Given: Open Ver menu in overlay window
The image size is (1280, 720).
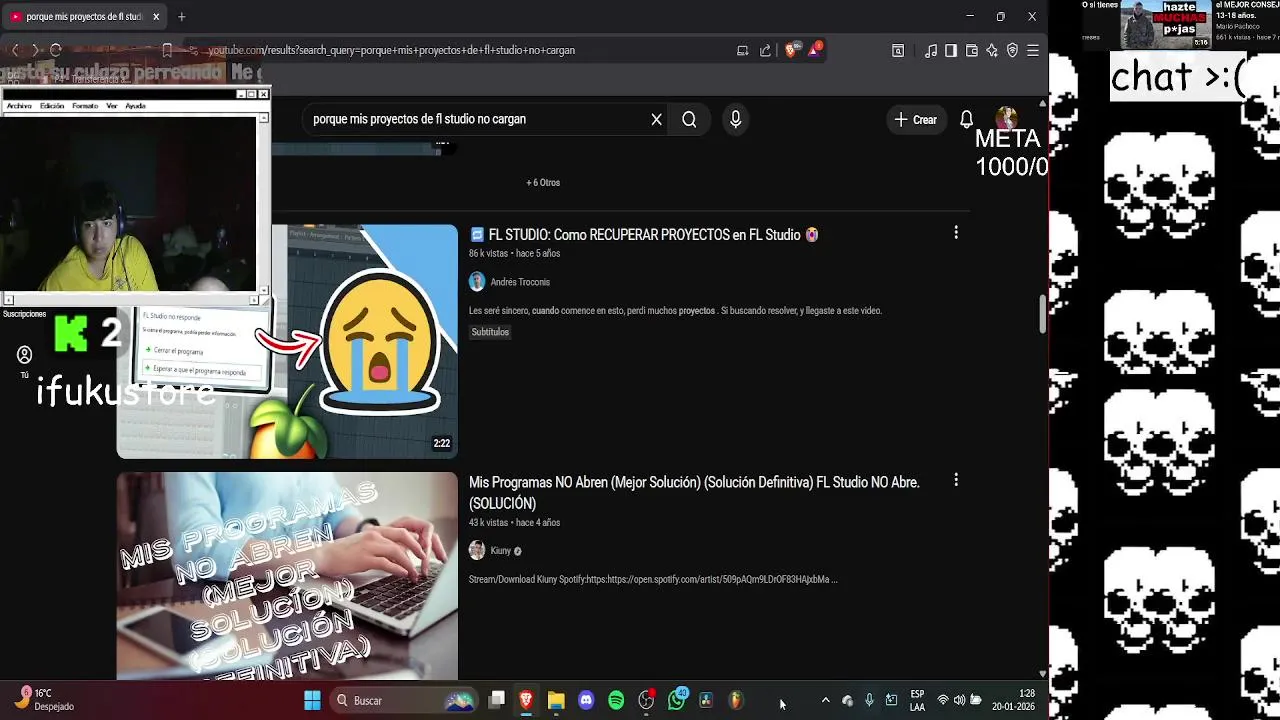Looking at the screenshot, I should coord(111,105).
